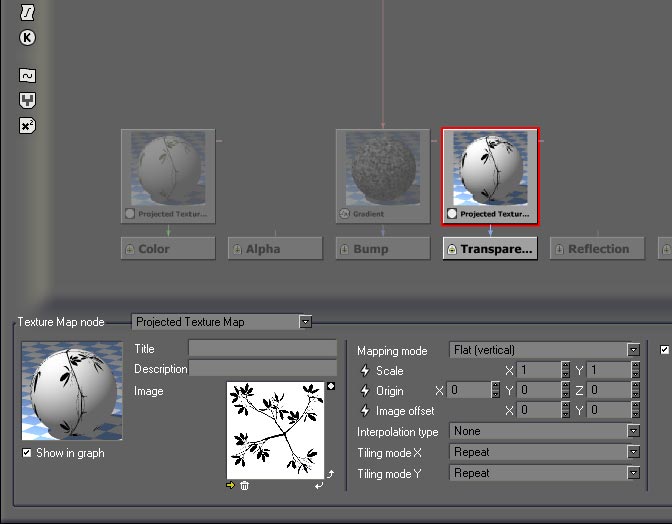Click the constant node icon labeled K
672x524 pixels.
point(27,38)
